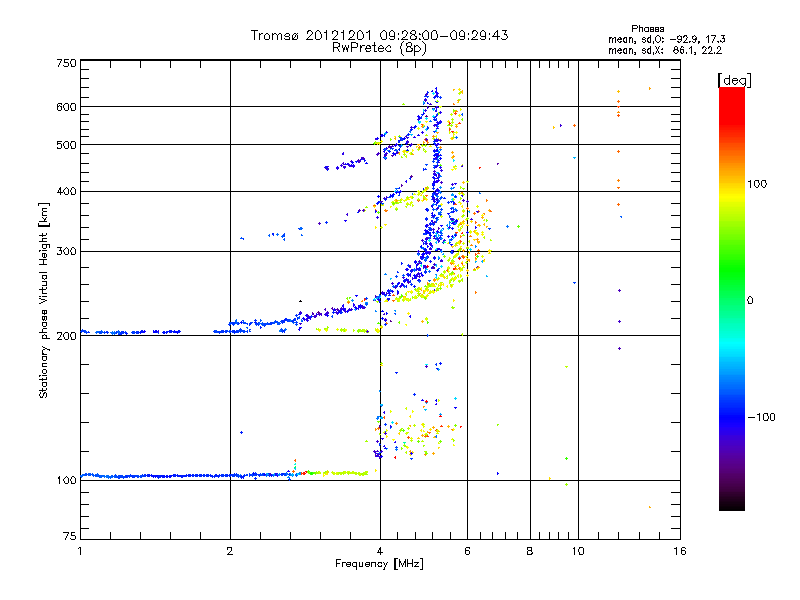Click the '500' height axis tick label
The height and width of the screenshot is (600, 800).
(x=67, y=145)
